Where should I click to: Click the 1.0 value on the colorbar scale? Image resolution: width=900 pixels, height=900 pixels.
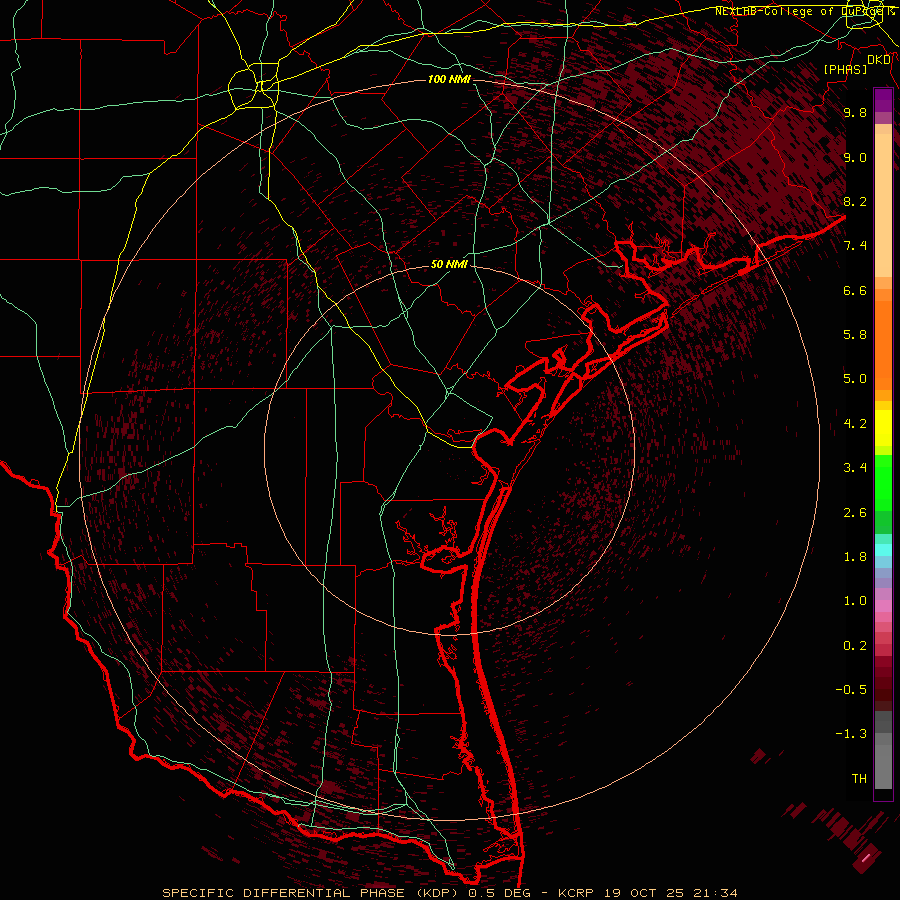pos(855,601)
